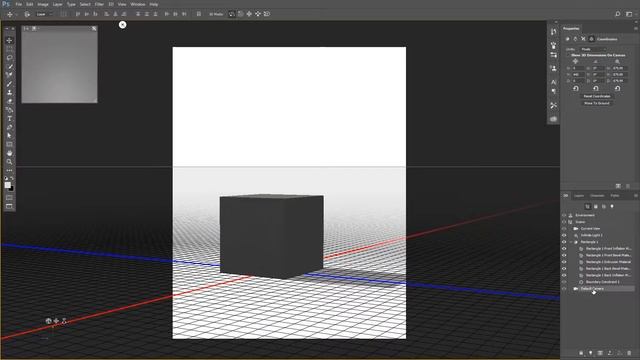
Task: Open the Window menu
Action: click(x=138, y=4)
